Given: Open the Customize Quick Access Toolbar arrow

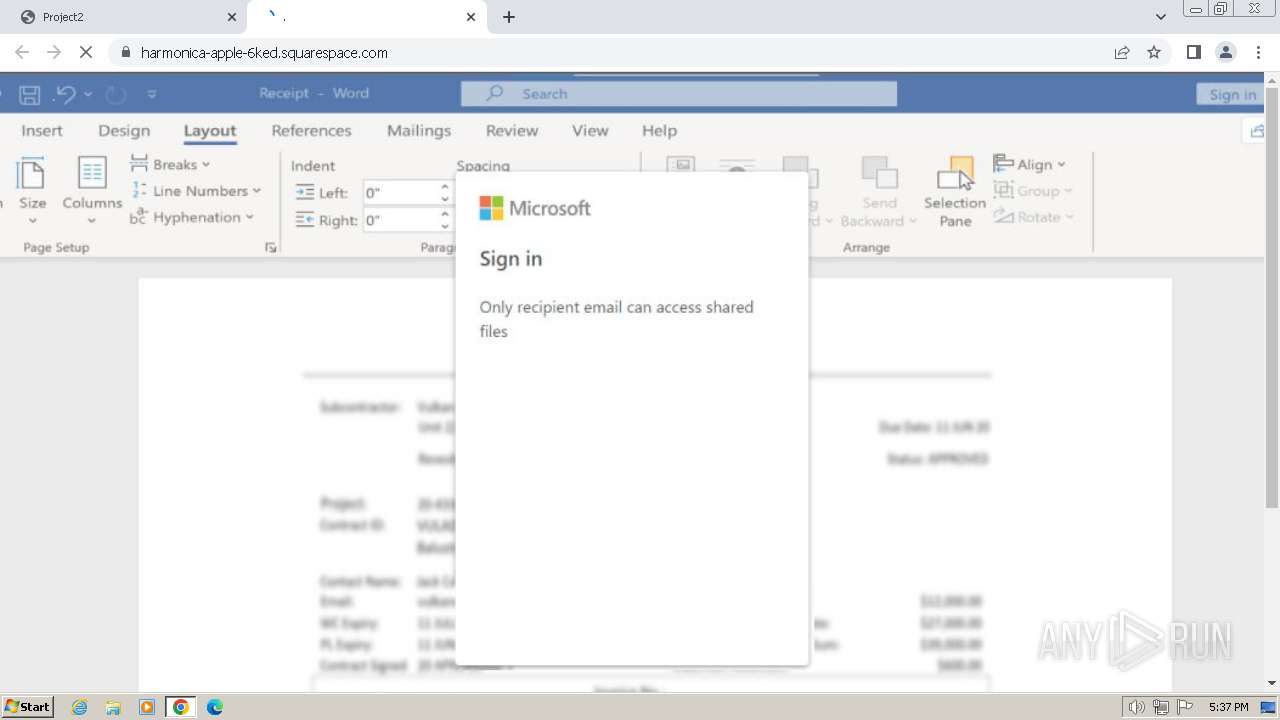Looking at the screenshot, I should click(x=152, y=94).
